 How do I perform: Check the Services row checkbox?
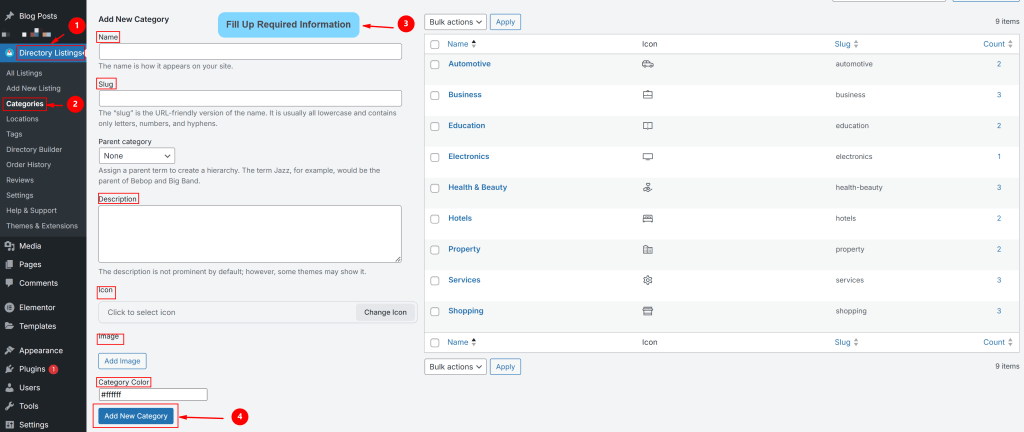(x=435, y=281)
